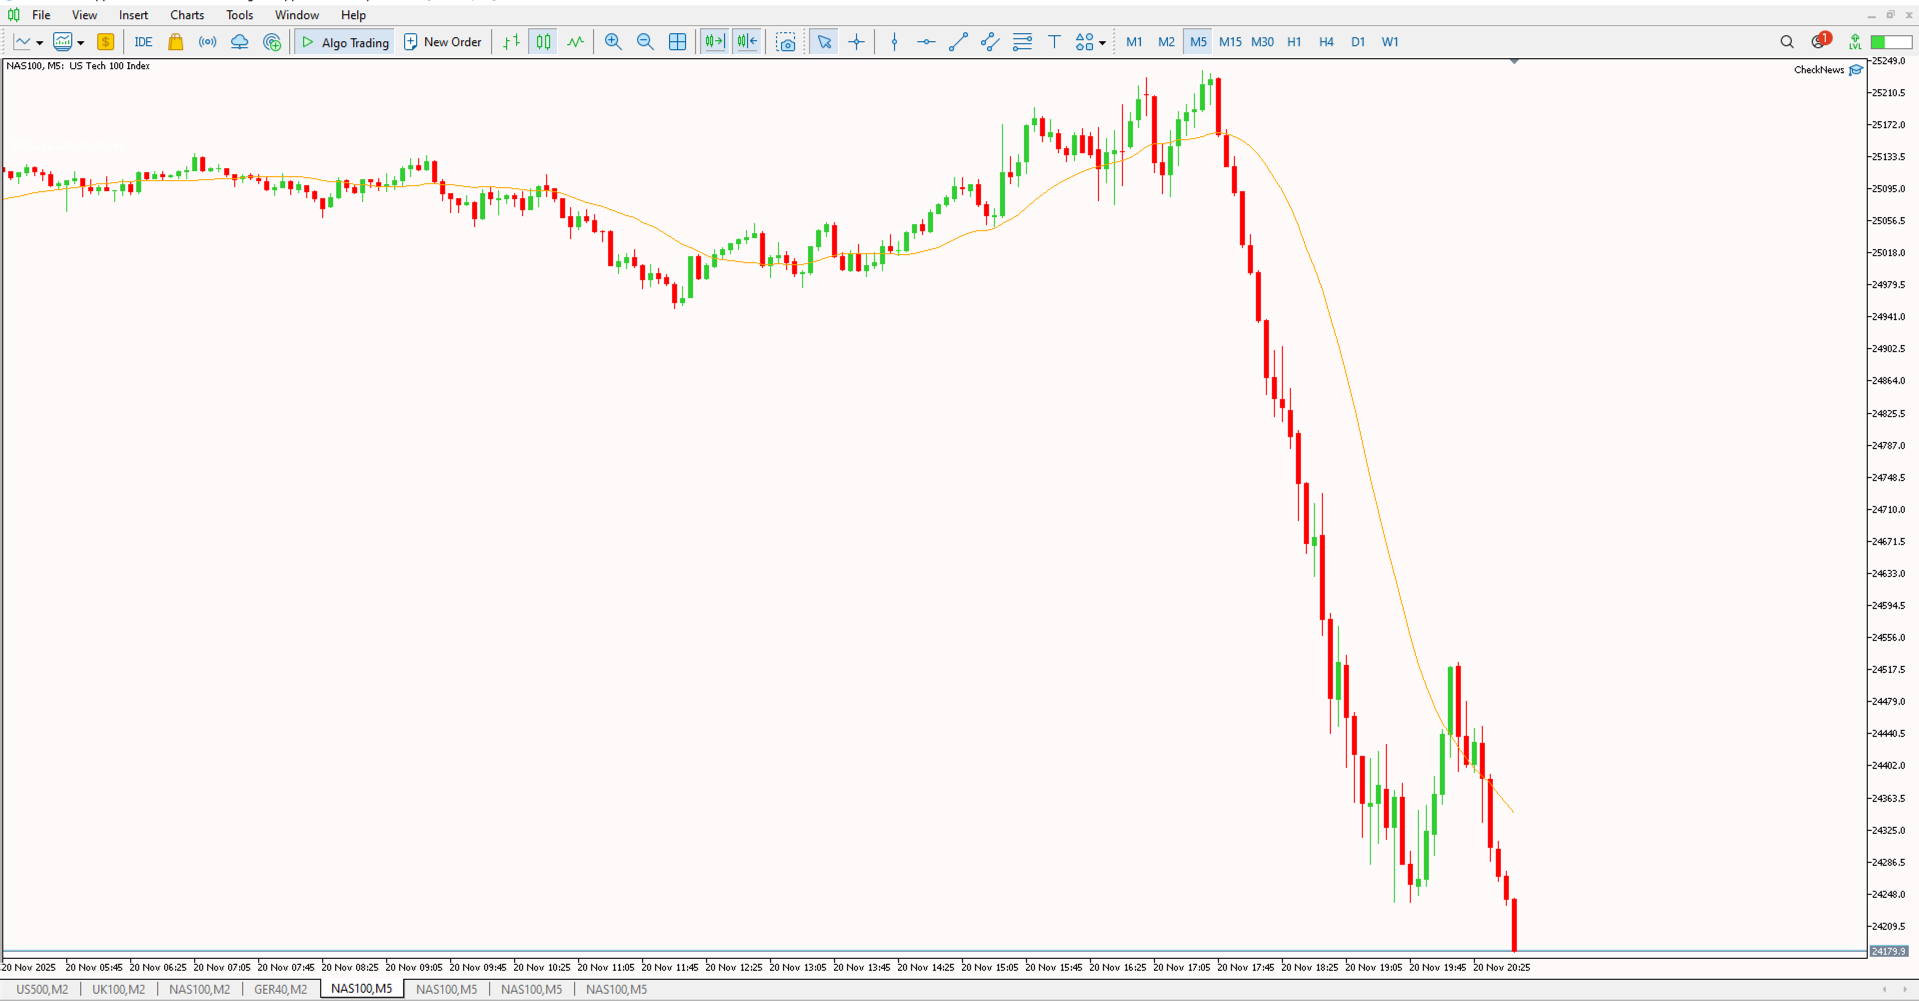
Task: Insert a text label using the Text tool
Action: pos(1054,42)
